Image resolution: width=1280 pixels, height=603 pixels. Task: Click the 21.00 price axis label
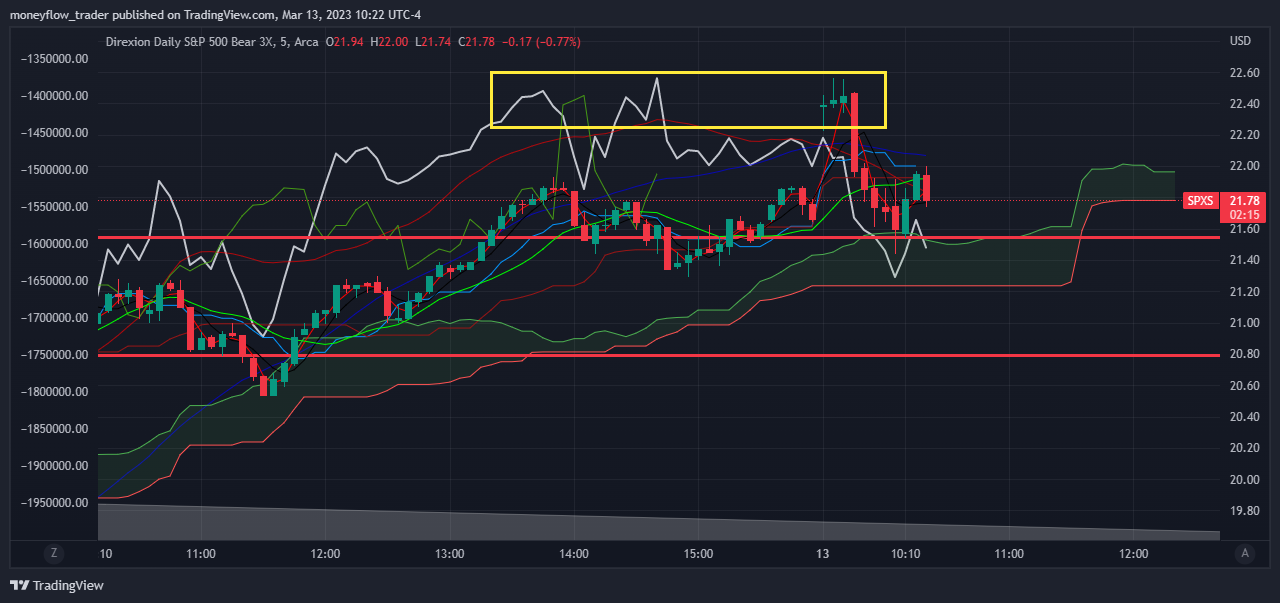(x=1244, y=323)
